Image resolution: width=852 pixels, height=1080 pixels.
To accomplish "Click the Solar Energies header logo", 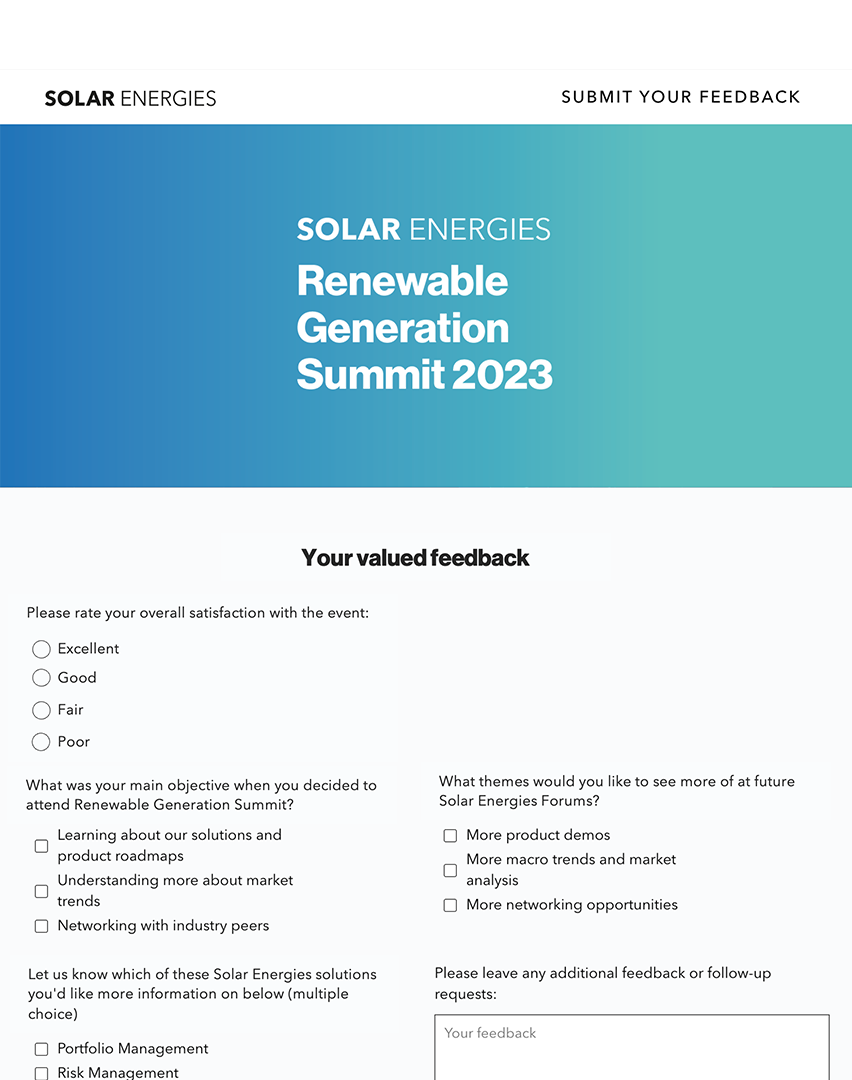I will tap(130, 98).
